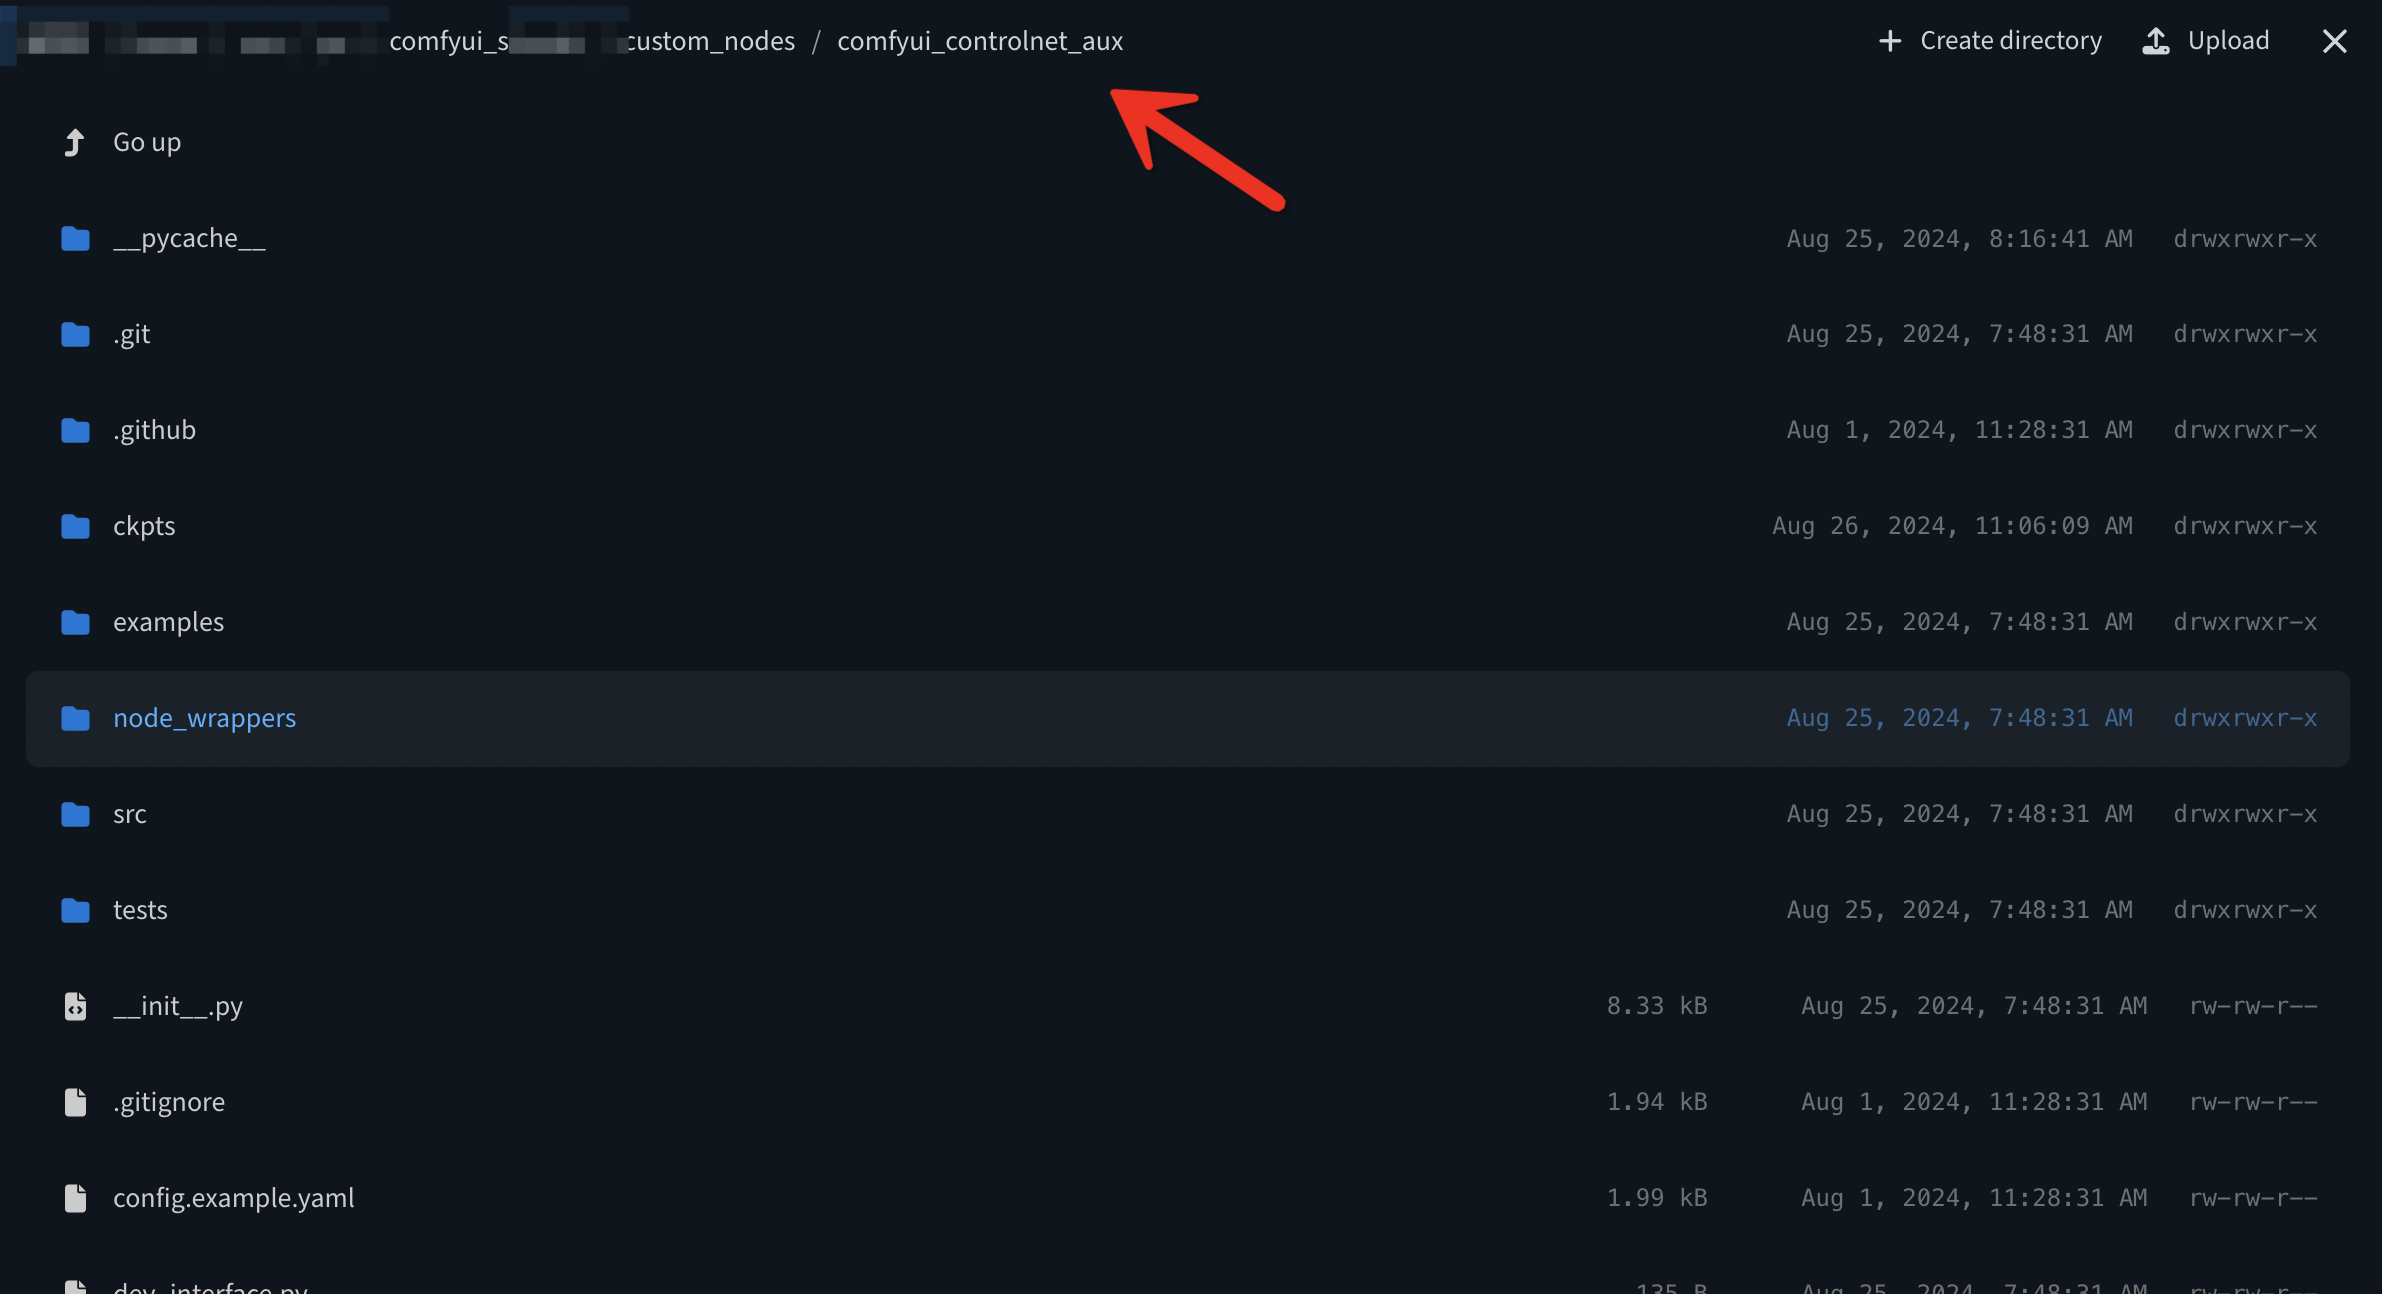Select the Create directory label
This screenshot has width=2382, height=1294.
(x=2011, y=40)
